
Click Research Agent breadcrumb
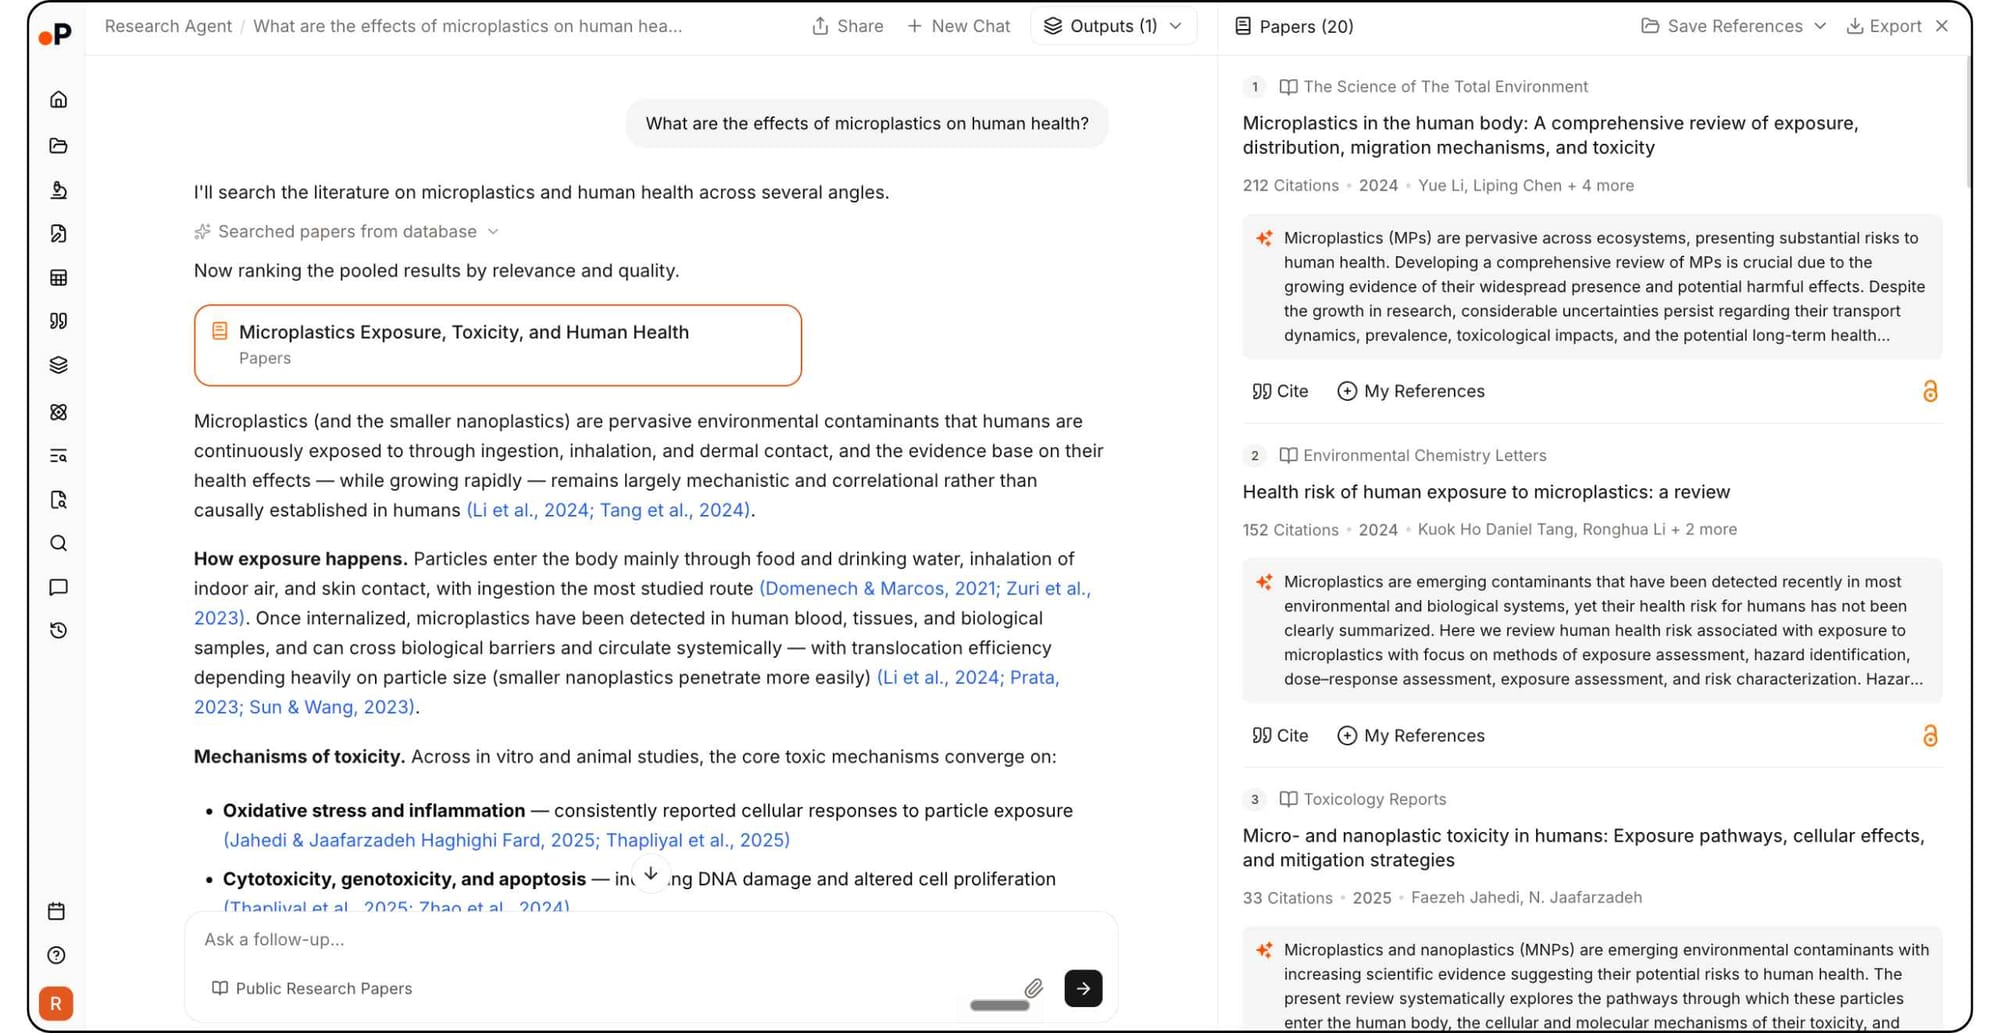point(168,26)
